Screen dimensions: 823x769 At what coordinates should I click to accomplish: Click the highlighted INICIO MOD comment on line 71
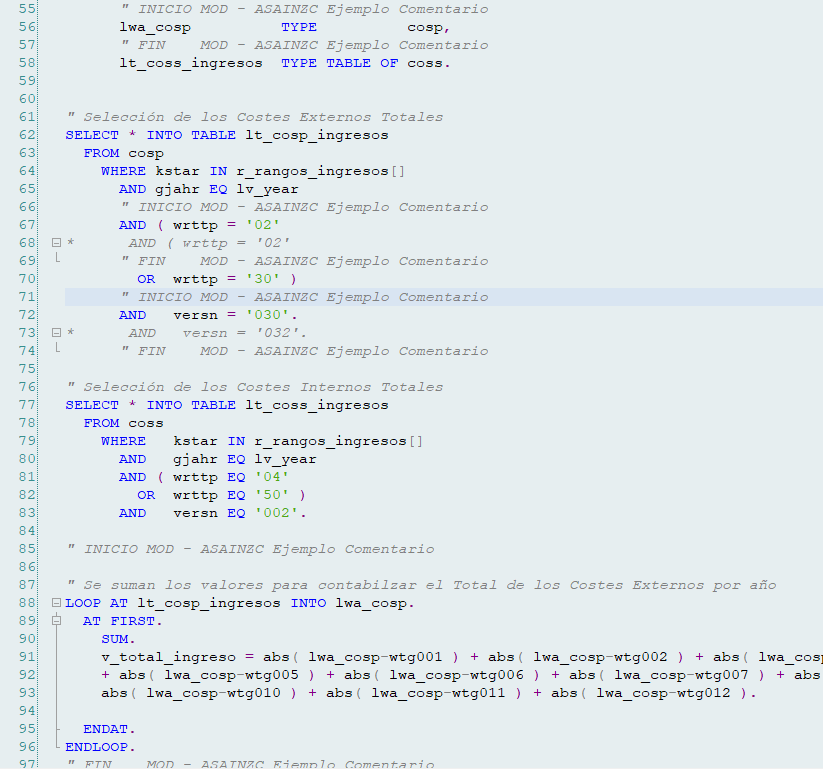click(x=304, y=297)
